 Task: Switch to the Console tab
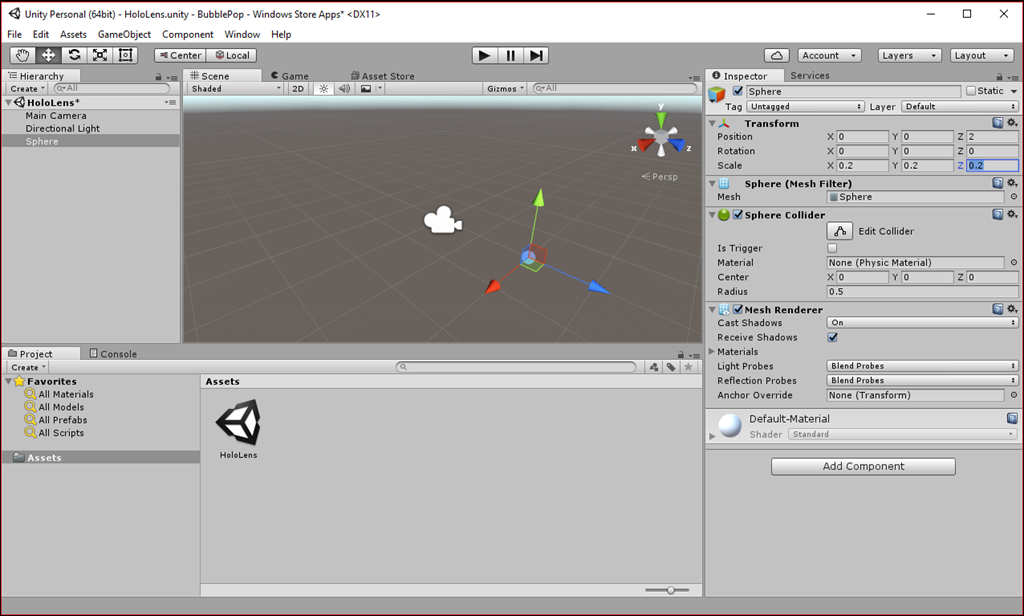pos(113,353)
